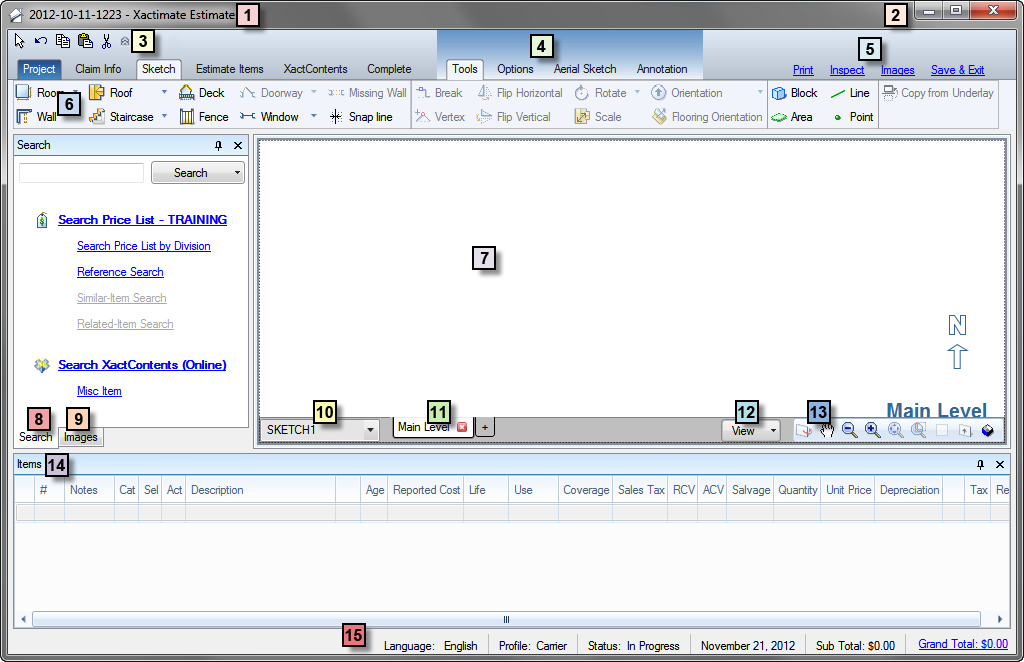
Task: Open the Orientation dropdown arrow
Action: [x=760, y=92]
